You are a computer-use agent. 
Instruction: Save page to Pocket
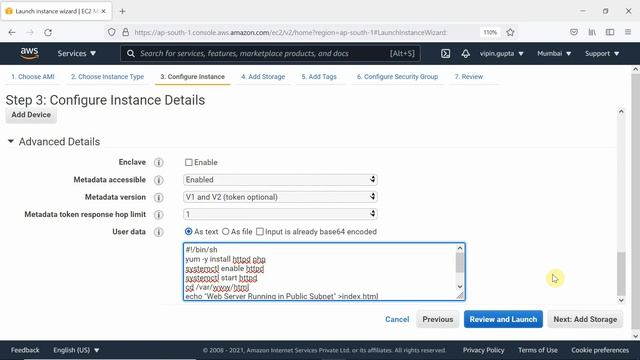tap(574, 32)
